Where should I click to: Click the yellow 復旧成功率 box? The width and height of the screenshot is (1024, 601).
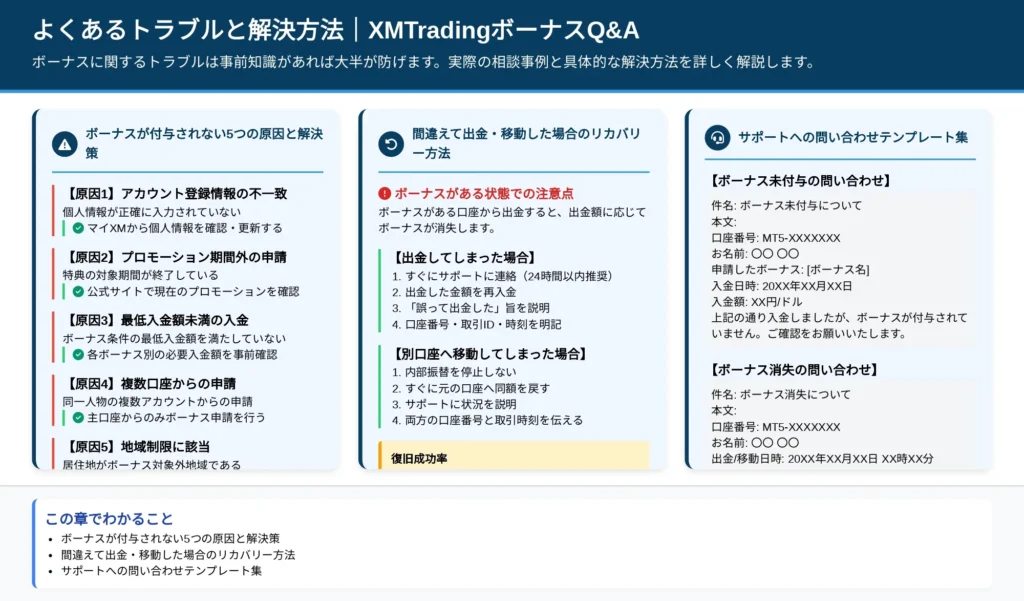coord(514,456)
